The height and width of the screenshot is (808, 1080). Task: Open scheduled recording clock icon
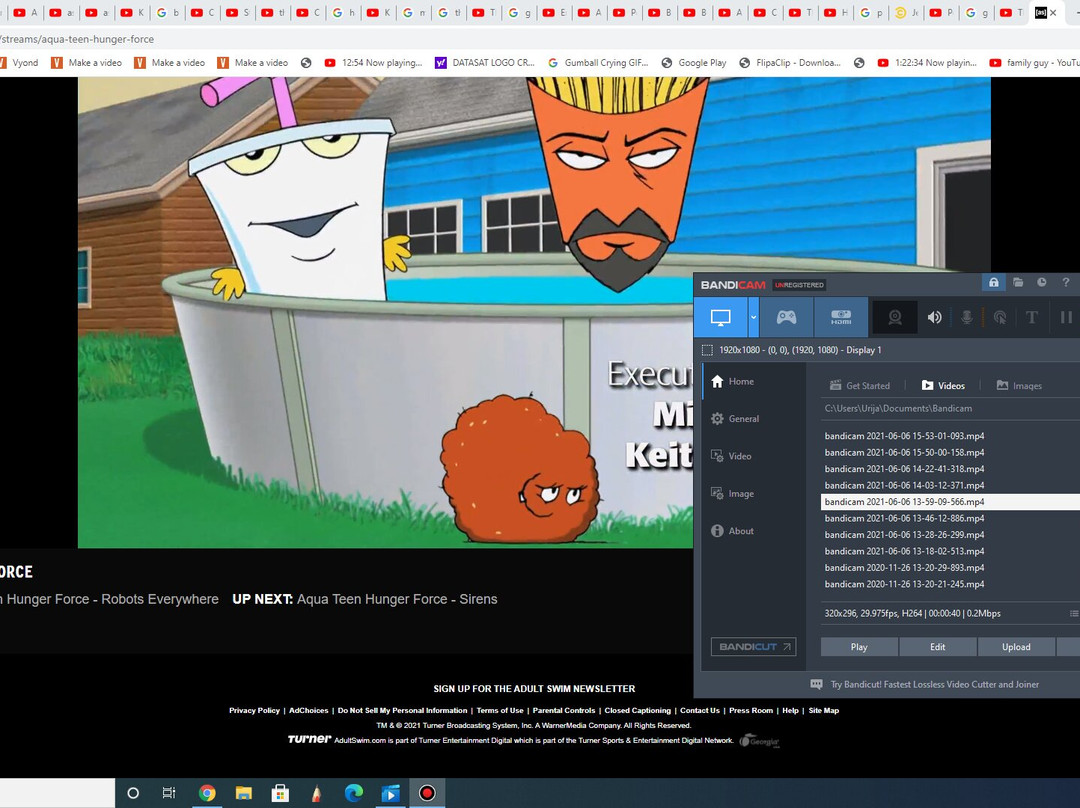coord(1041,283)
